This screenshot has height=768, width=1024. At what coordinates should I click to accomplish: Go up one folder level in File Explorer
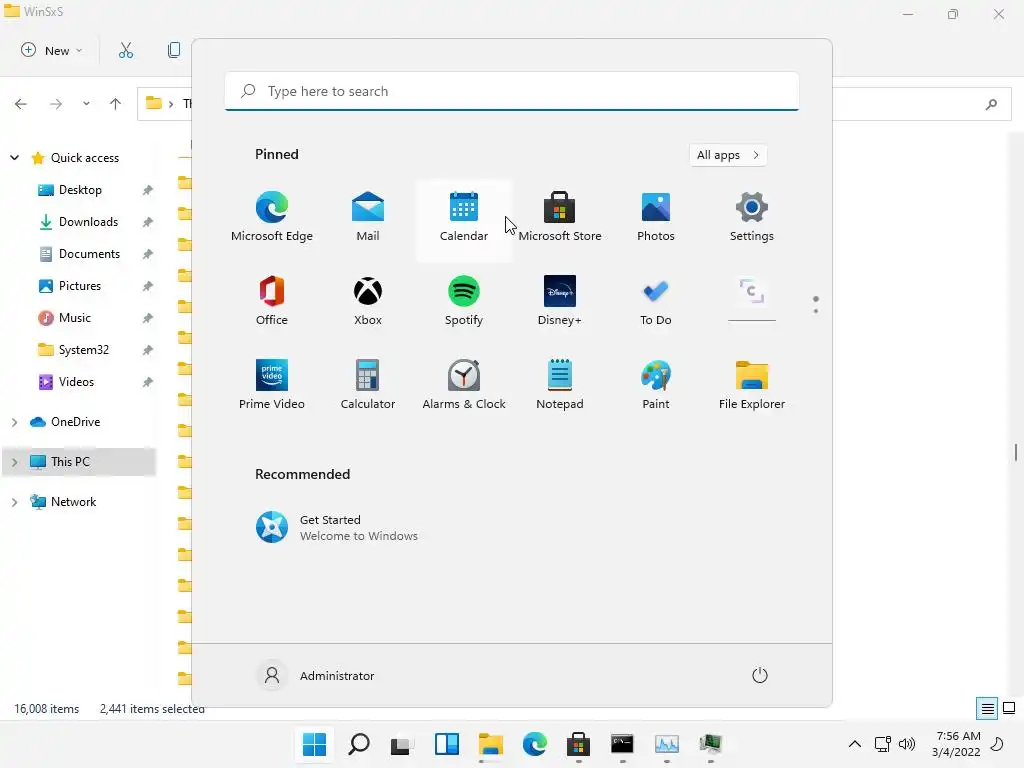[x=116, y=104]
